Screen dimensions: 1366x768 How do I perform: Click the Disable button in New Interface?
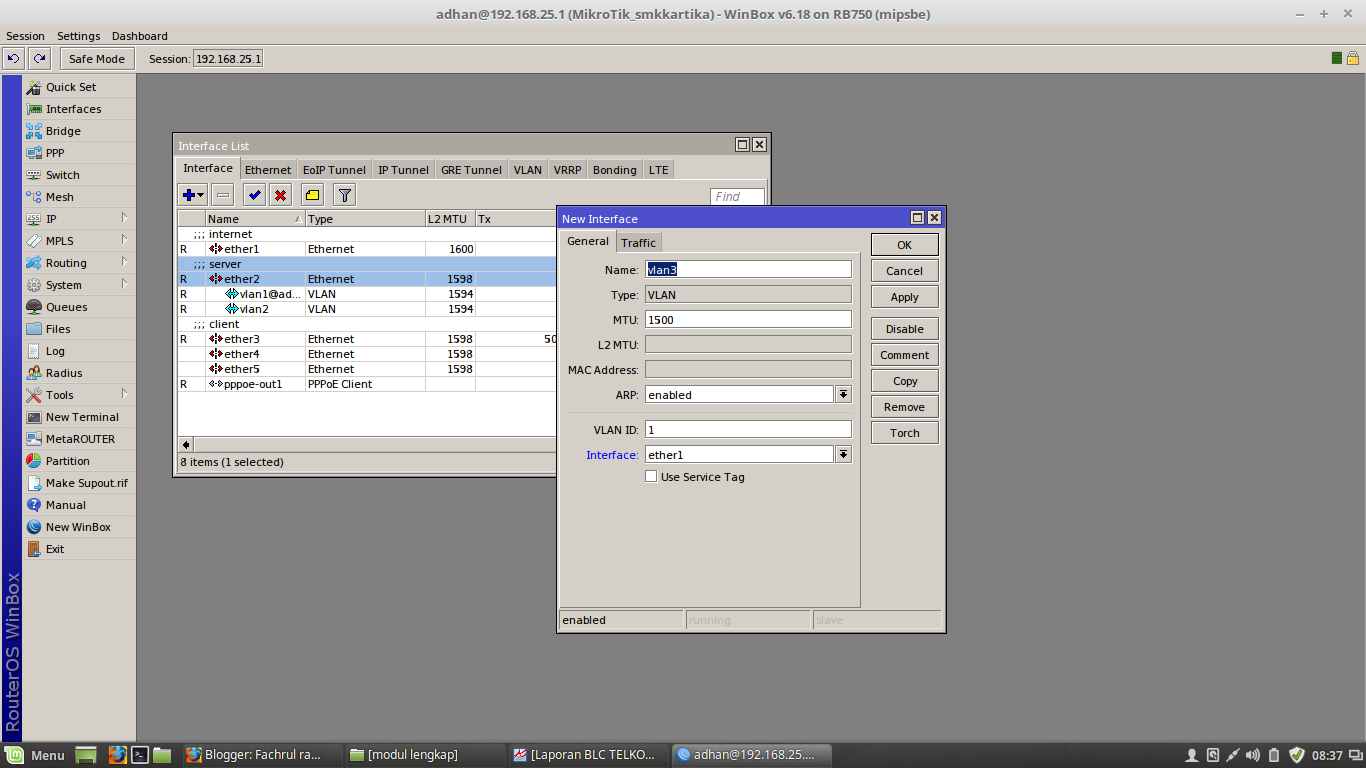click(x=904, y=329)
